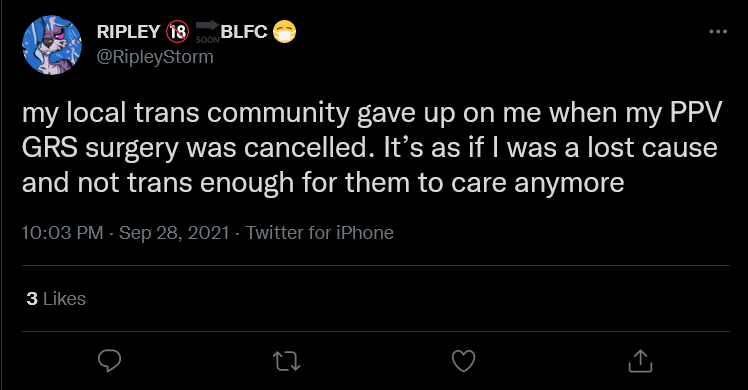Image resolution: width=748 pixels, height=390 pixels.
Task: Click the tweet's first line about trans community
Action: (372, 114)
